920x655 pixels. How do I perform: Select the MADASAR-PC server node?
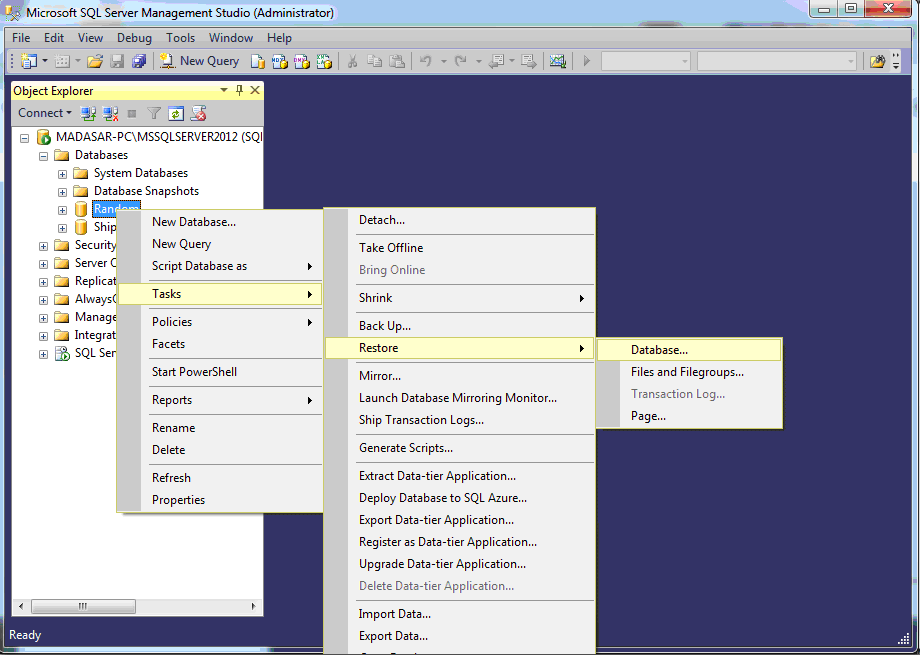pyautogui.click(x=148, y=137)
